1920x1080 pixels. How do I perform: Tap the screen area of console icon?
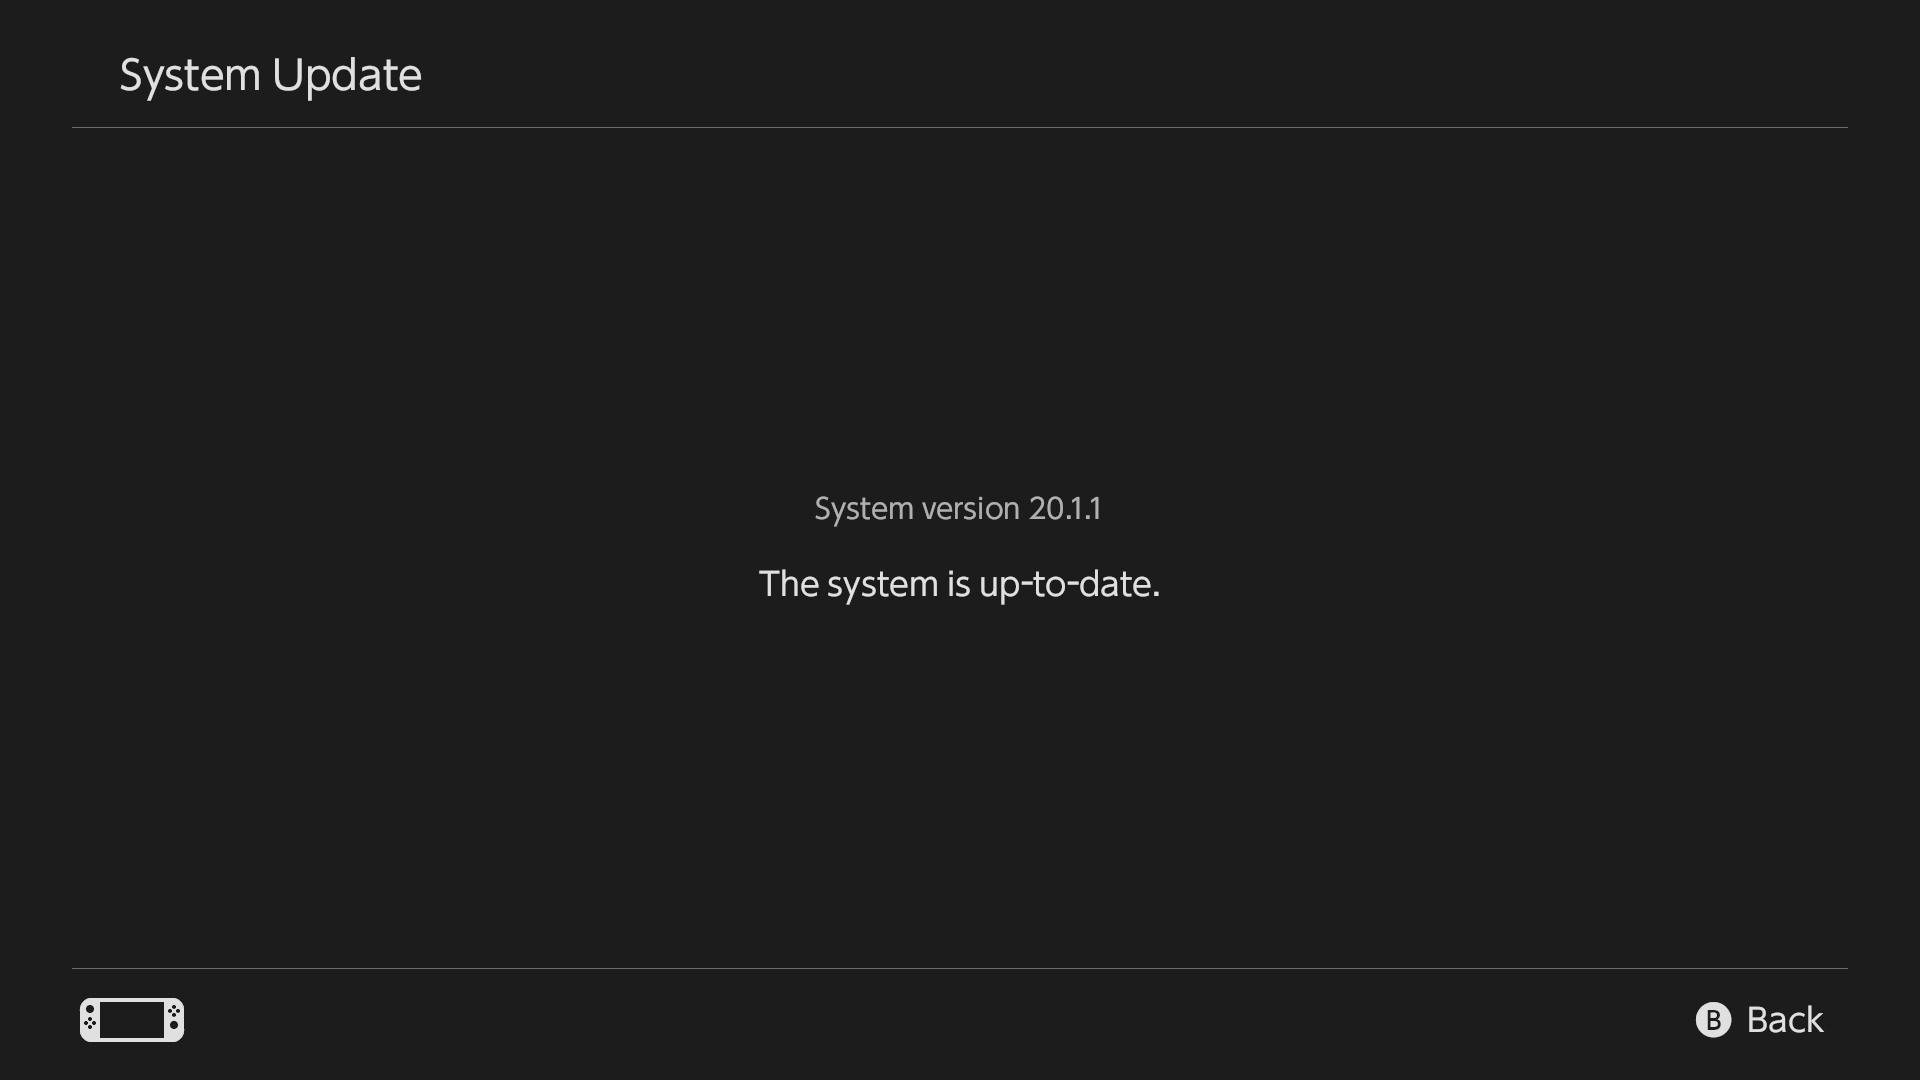click(x=132, y=1020)
